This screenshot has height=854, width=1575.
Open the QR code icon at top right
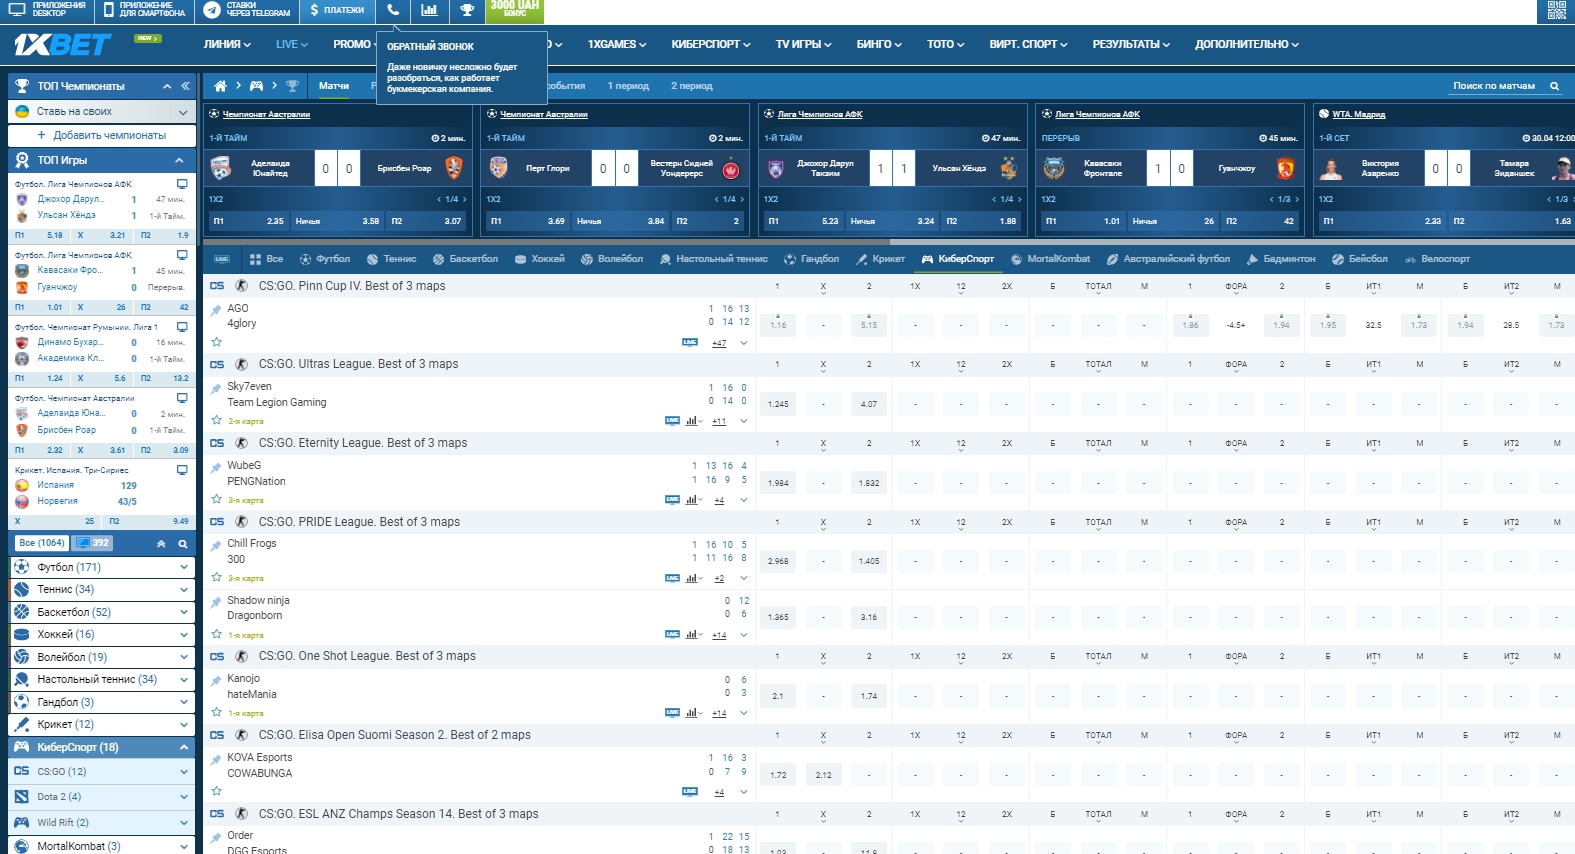[1557, 11]
